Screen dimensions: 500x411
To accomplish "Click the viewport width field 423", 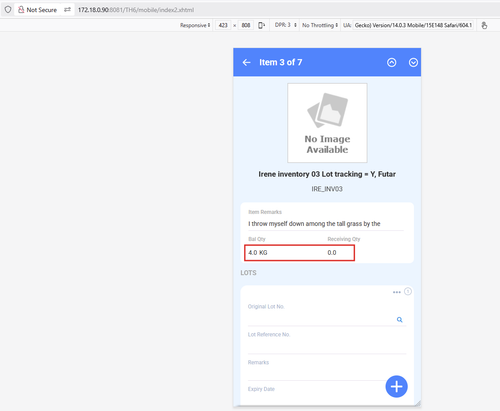I will (x=223, y=25).
